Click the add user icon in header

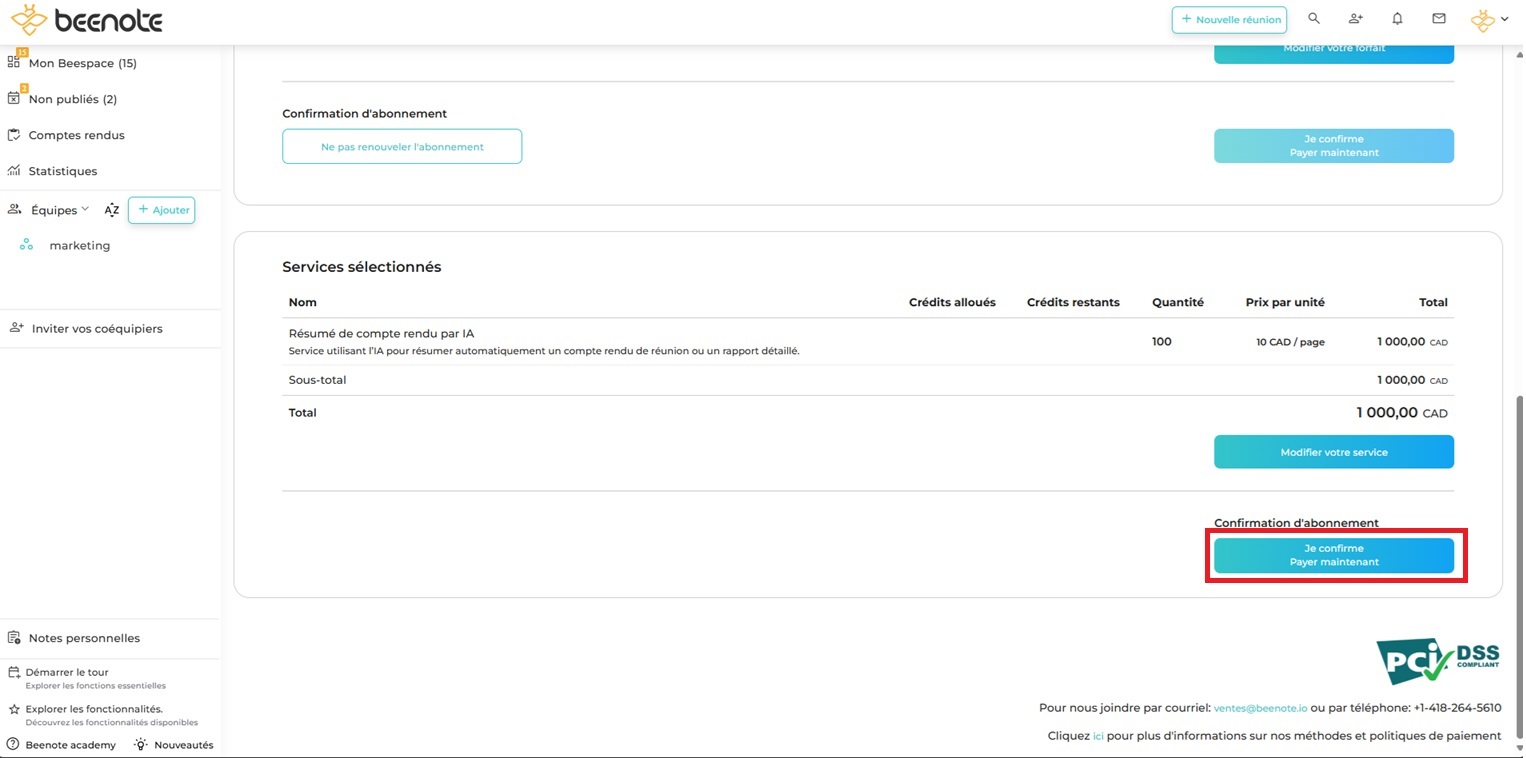pos(1355,19)
